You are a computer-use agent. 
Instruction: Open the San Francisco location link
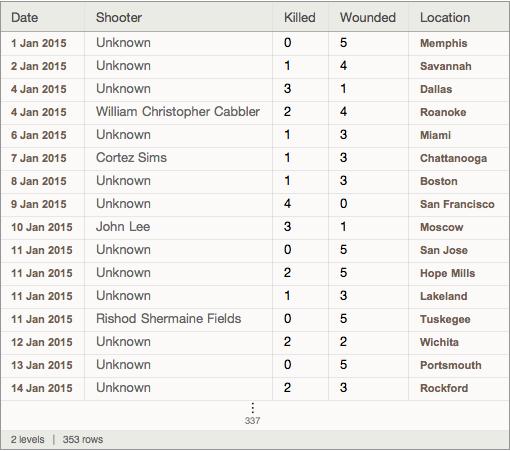coord(457,204)
